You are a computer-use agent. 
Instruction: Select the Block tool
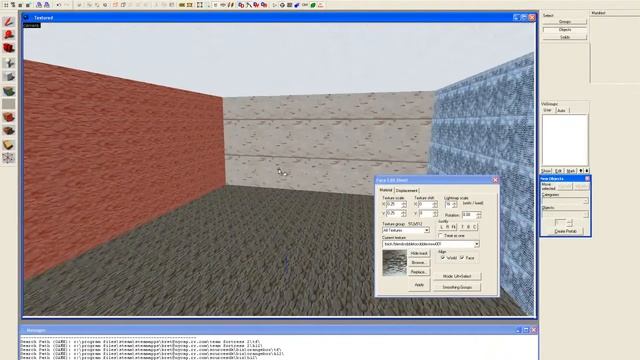(9, 77)
